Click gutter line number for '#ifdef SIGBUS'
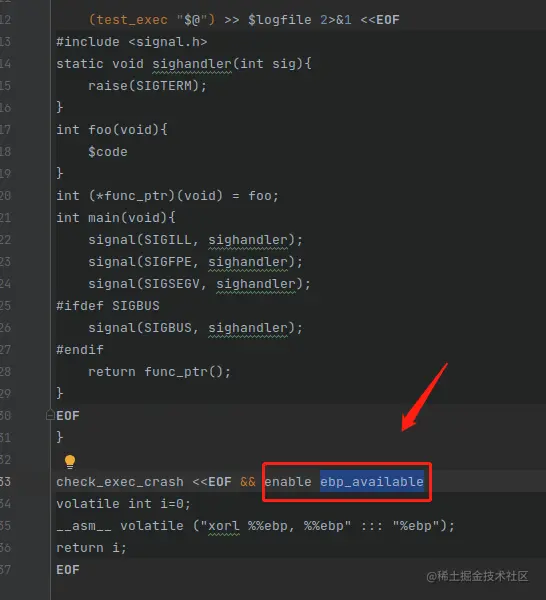546x600 pixels. 5,306
